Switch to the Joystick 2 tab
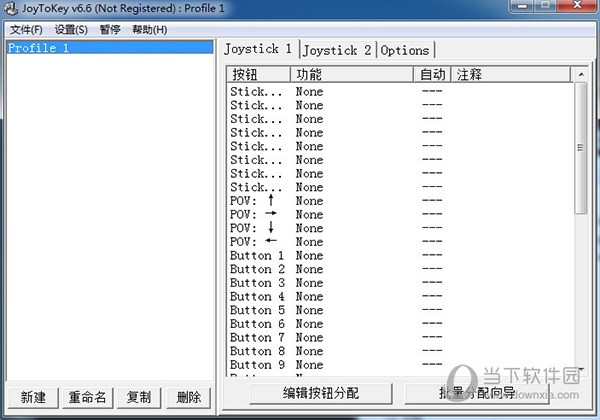This screenshot has height=420, width=600. click(337, 50)
